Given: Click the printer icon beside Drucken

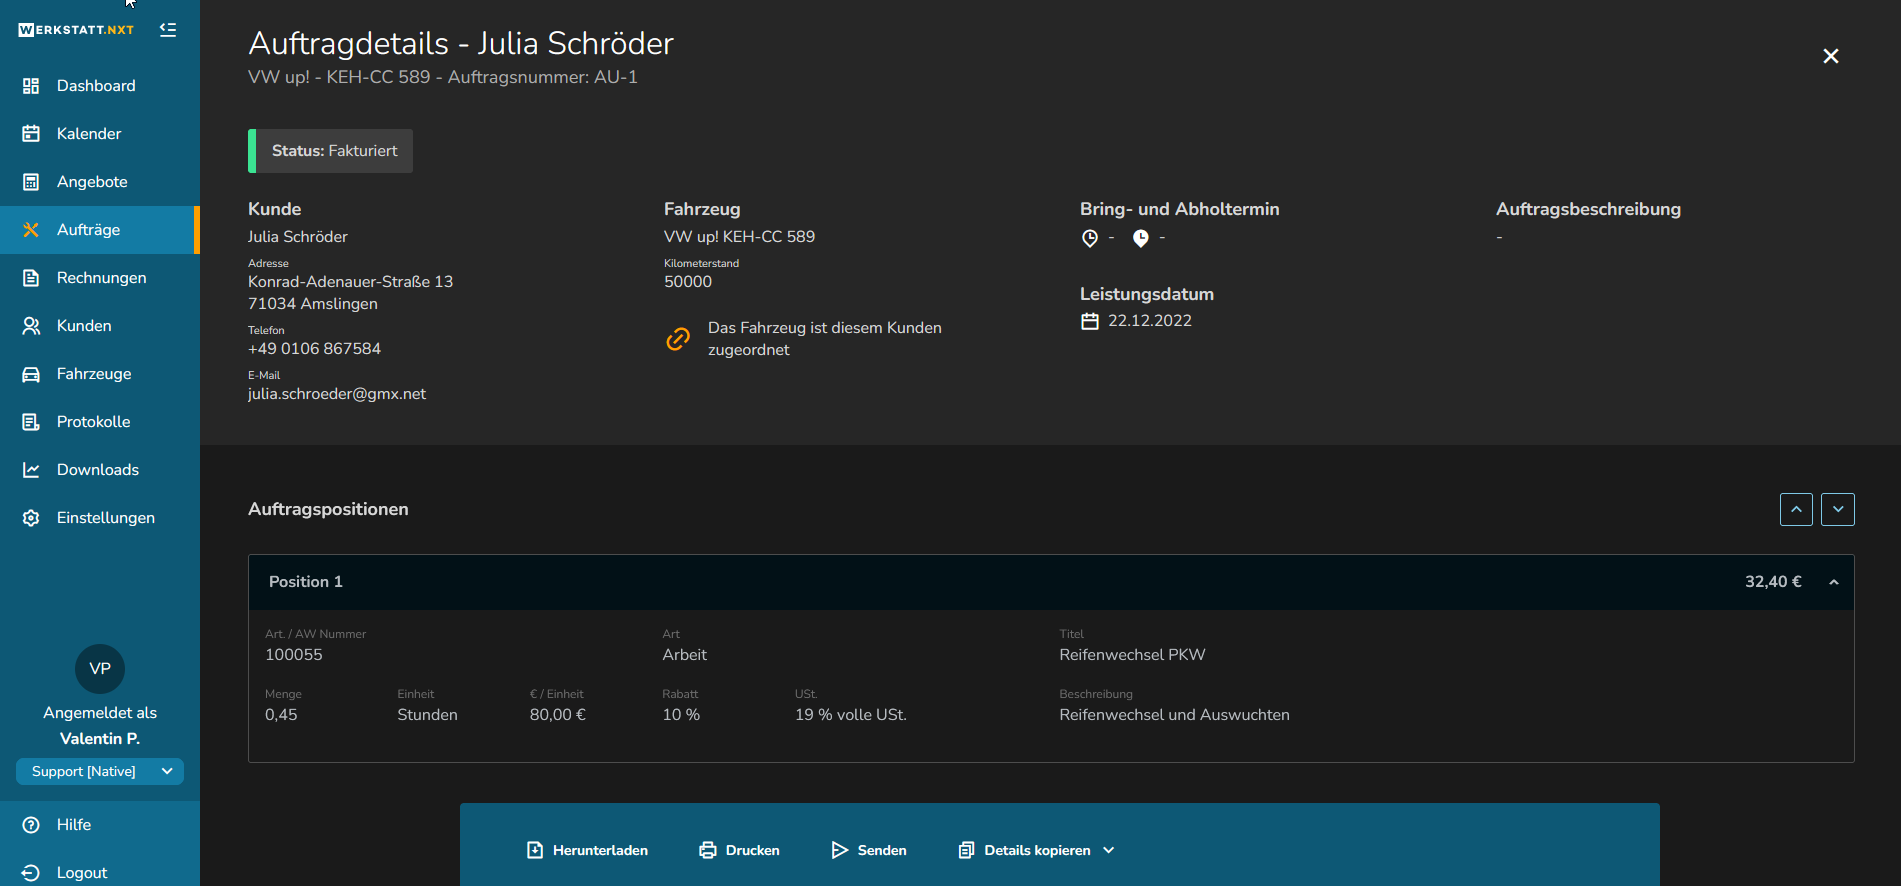Looking at the screenshot, I should [708, 850].
